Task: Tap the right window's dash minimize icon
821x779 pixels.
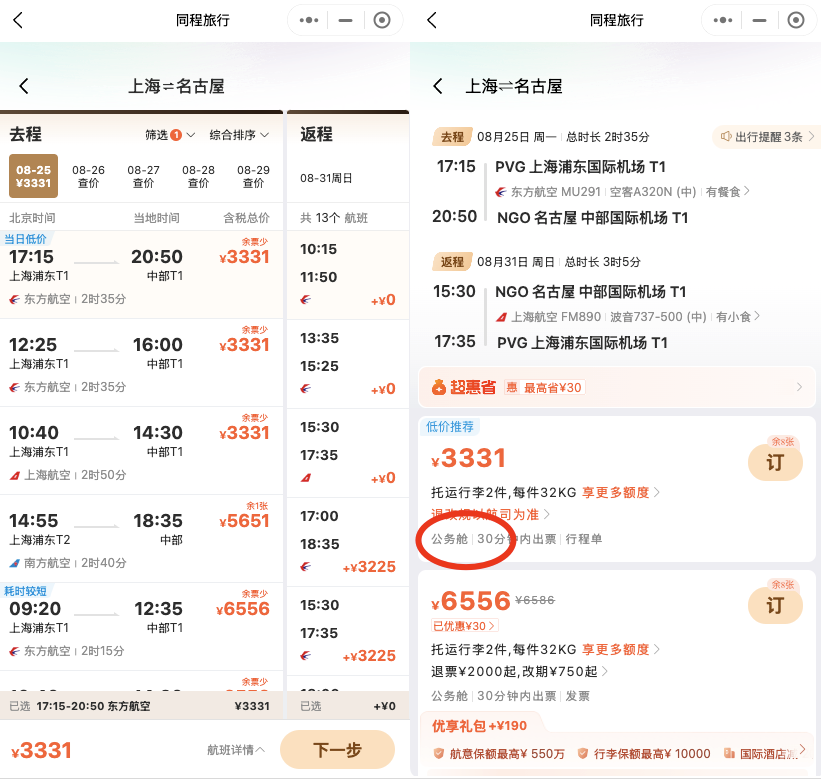Action: click(x=759, y=20)
